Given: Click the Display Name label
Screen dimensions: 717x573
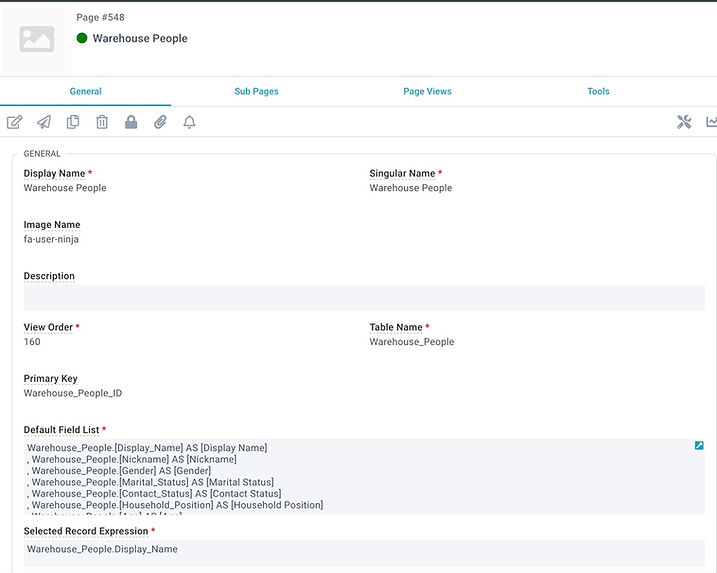Looking at the screenshot, I should 54,173.
